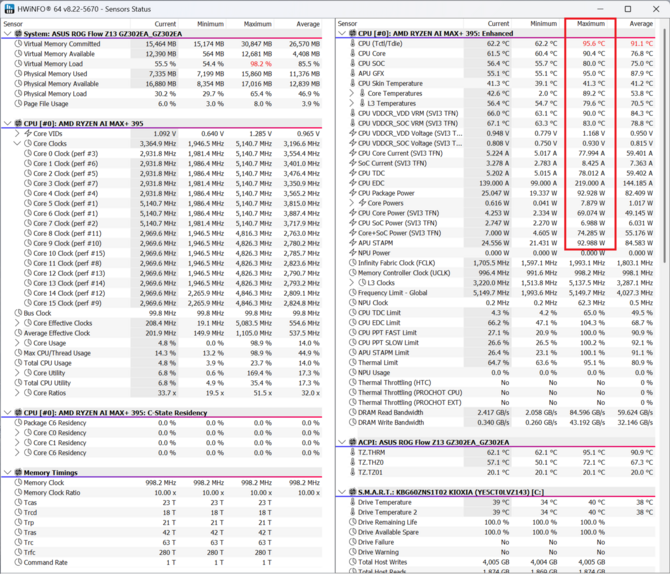Viewport: 670px width, 574px height.
Task: Click the left panel Sensor column header
Action: tap(66, 24)
